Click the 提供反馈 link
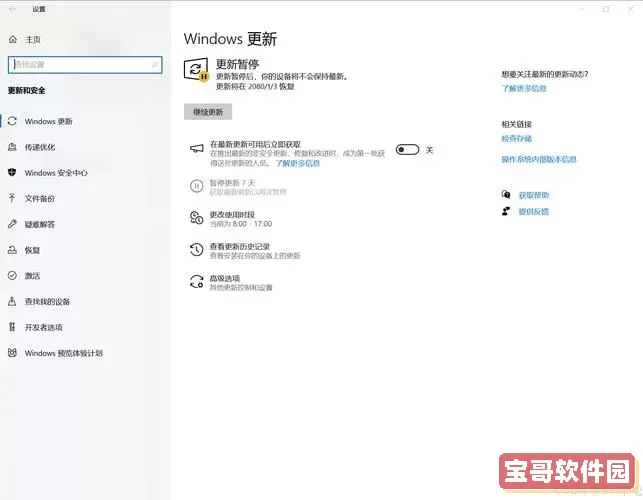Image resolution: width=643 pixels, height=500 pixels. [x=534, y=212]
